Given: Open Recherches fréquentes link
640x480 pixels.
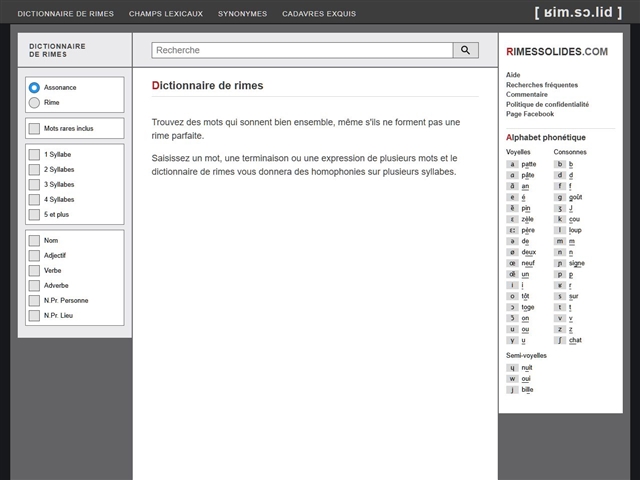Looking at the screenshot, I should tap(542, 85).
